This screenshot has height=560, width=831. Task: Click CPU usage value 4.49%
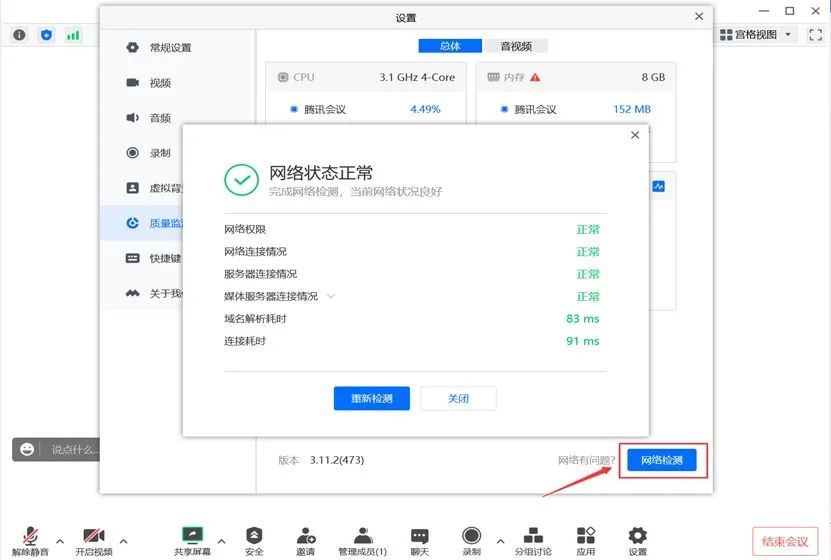point(425,109)
